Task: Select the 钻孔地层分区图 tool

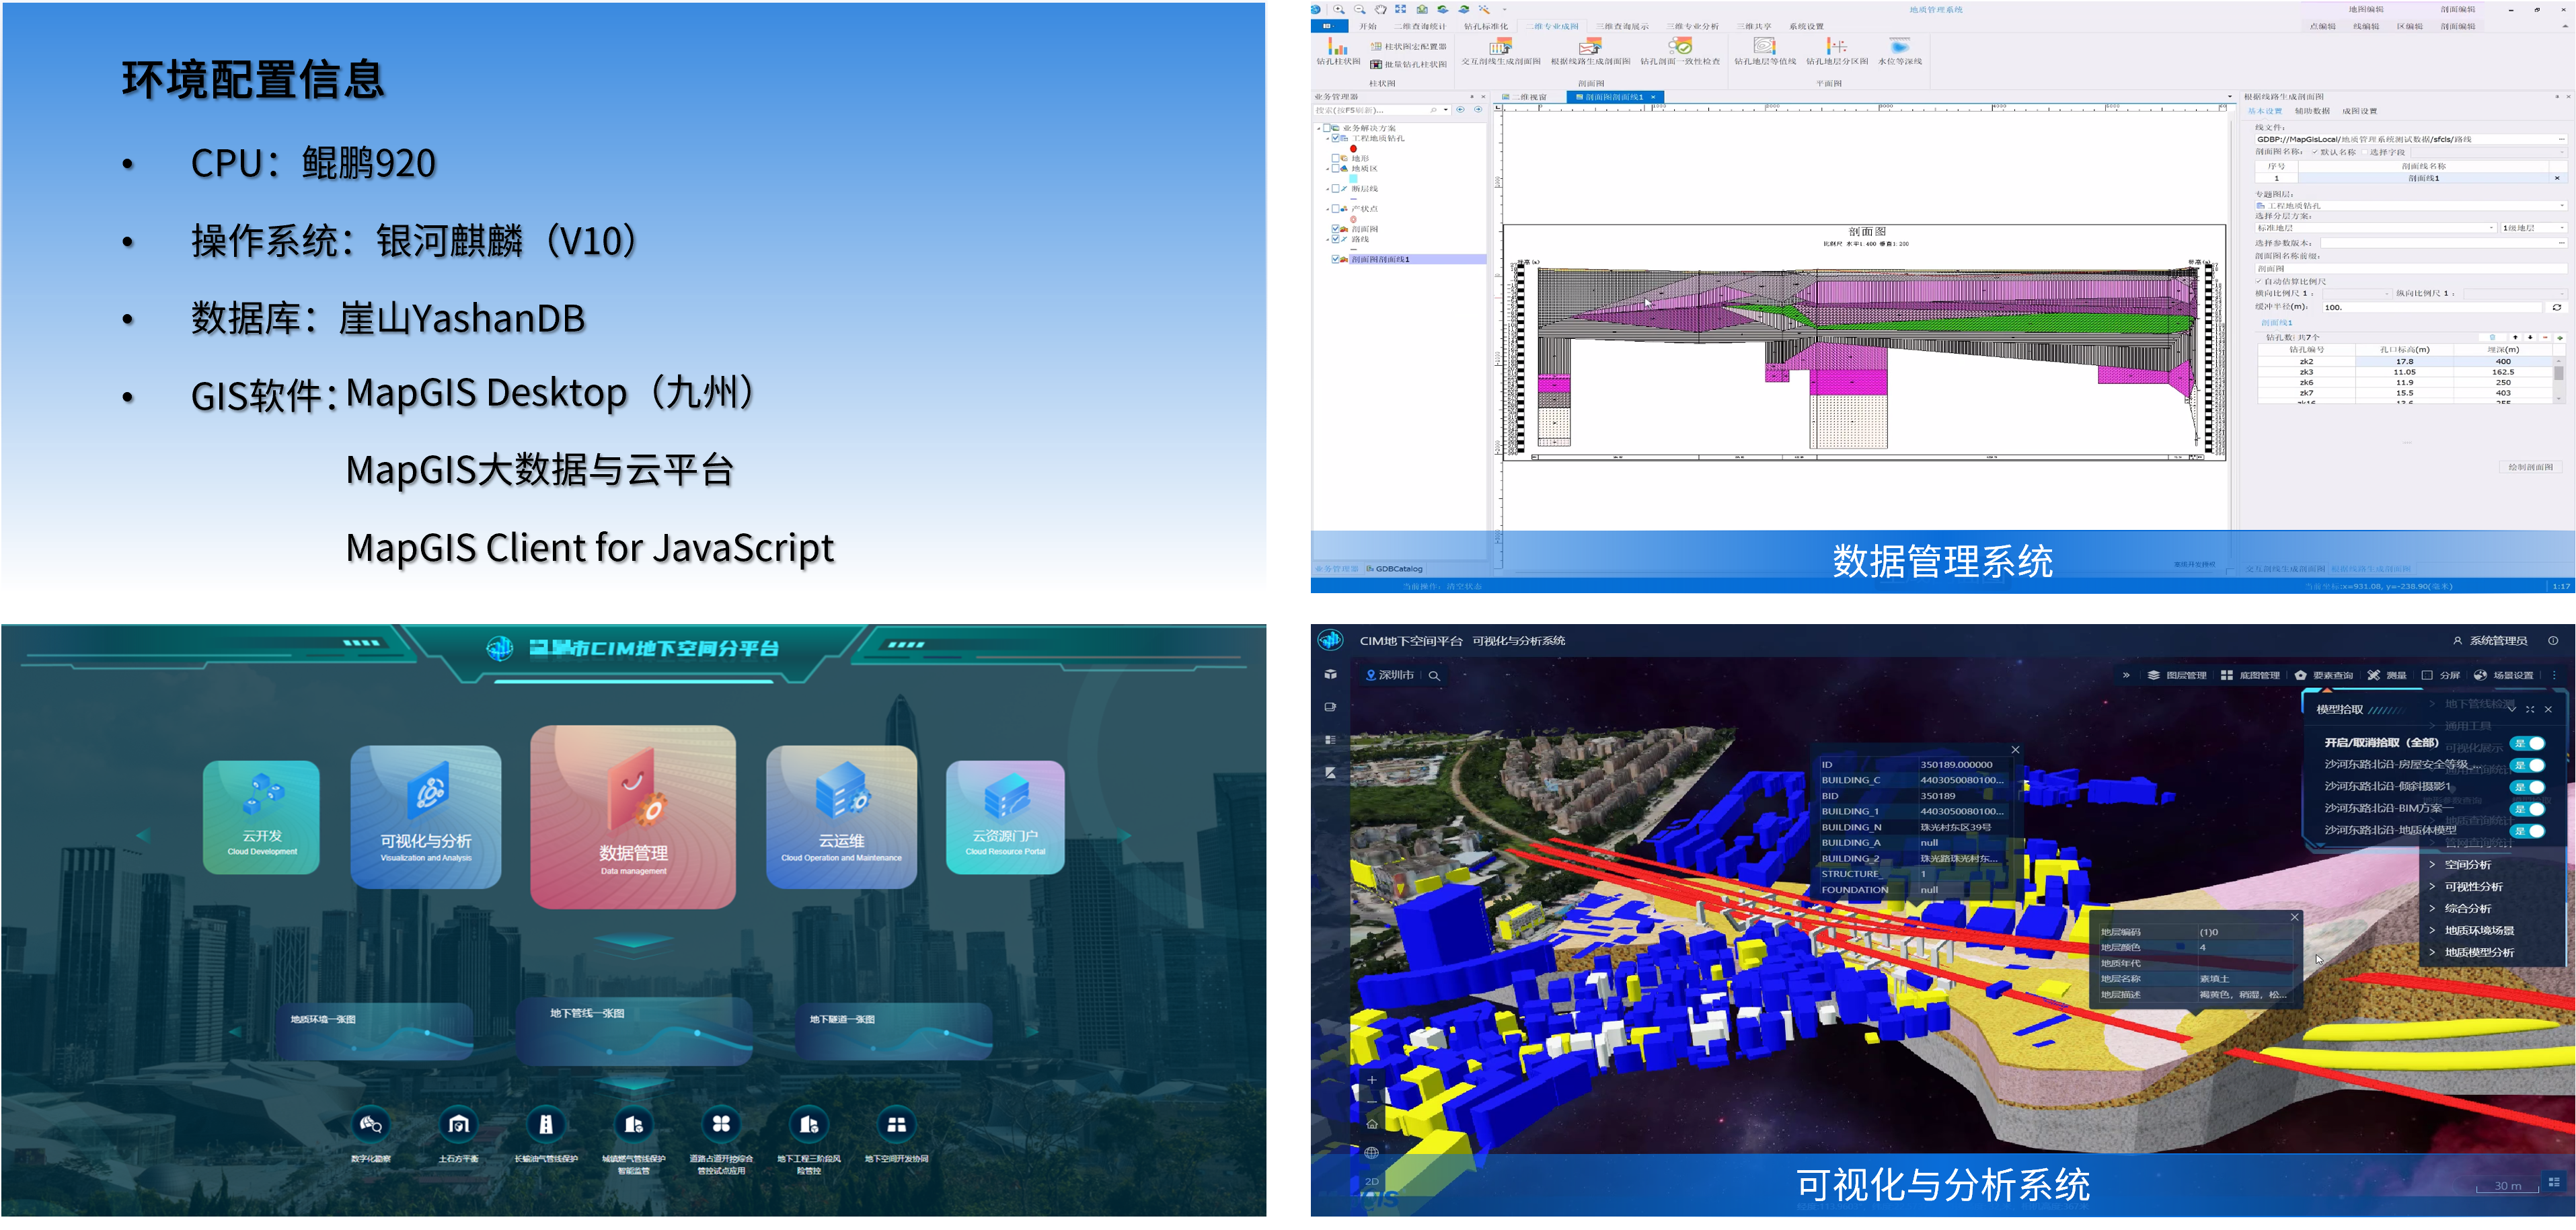Action: [x=1837, y=52]
